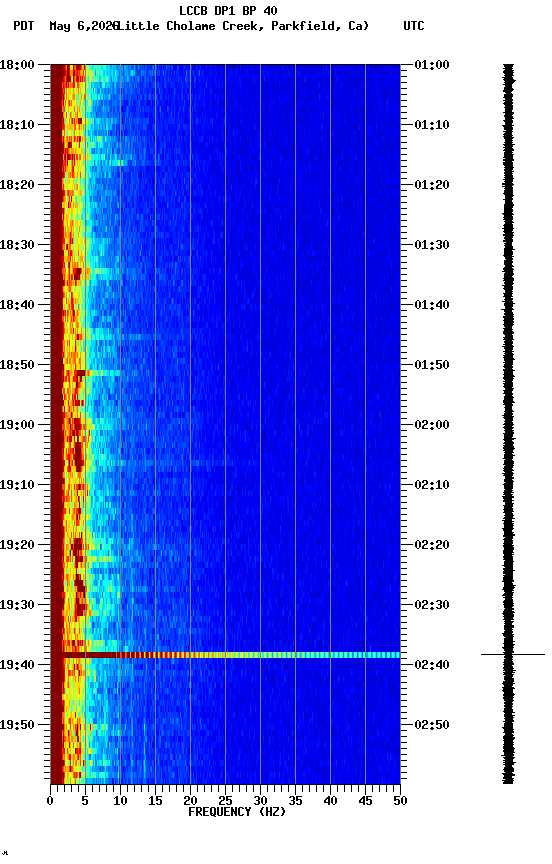Click the '30' frequency axis label

261,801
